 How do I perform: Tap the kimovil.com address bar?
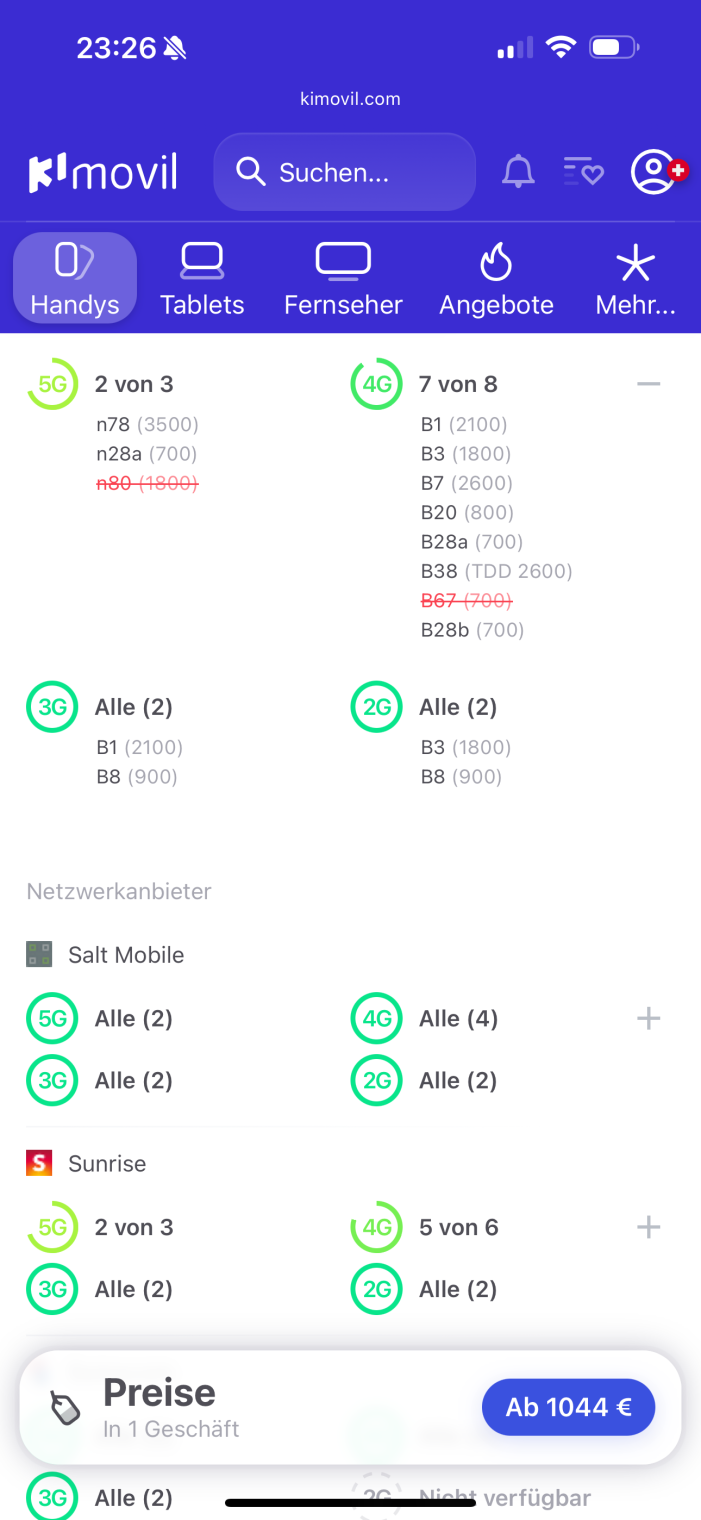350,99
